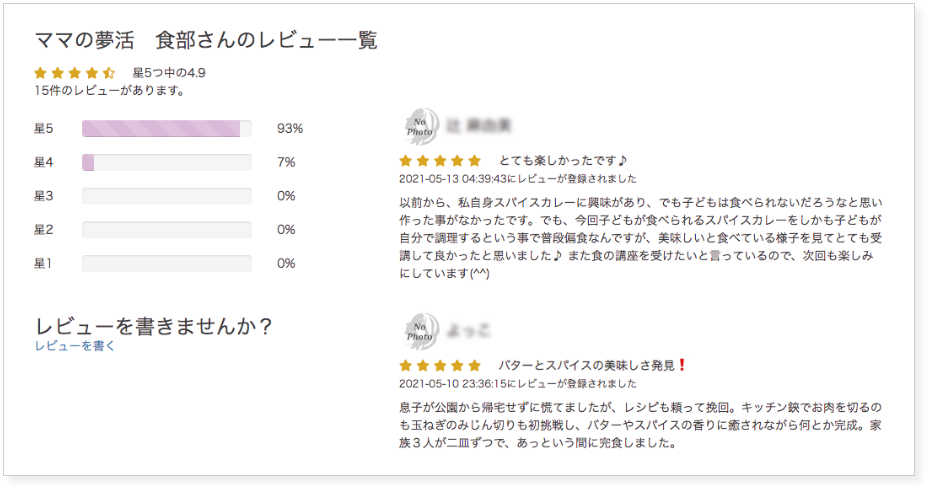Screen dimensions: 930x491
Task: Click the 星5 rating bar at 93%
Action: click(x=167, y=129)
